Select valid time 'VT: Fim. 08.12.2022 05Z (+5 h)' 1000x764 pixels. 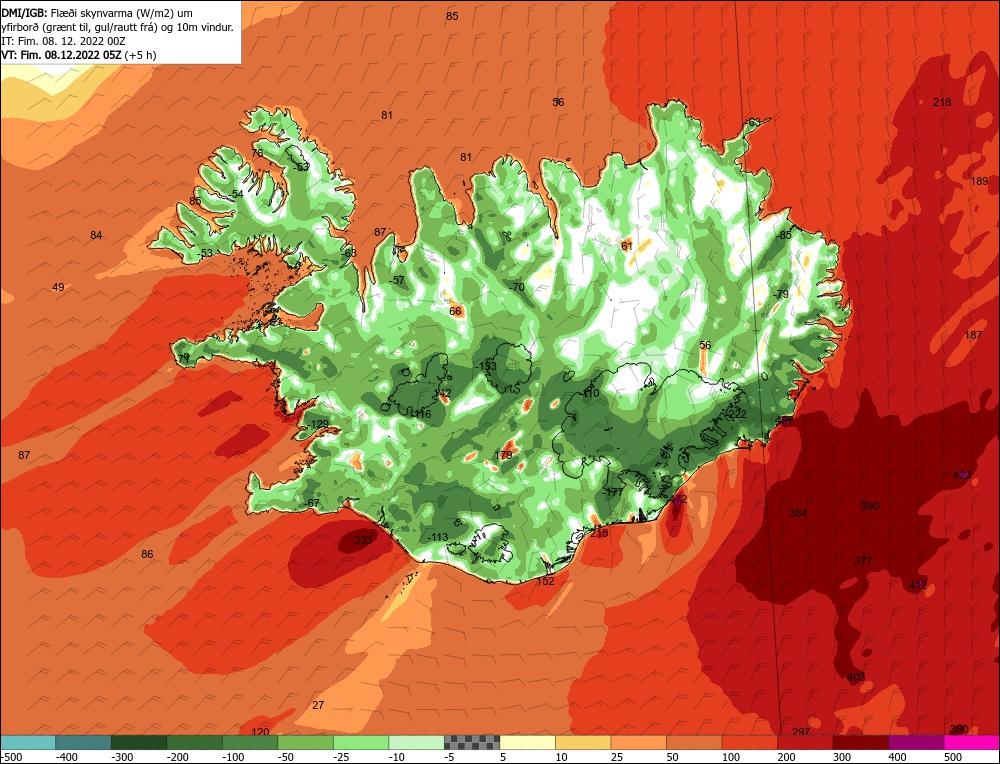[78, 55]
